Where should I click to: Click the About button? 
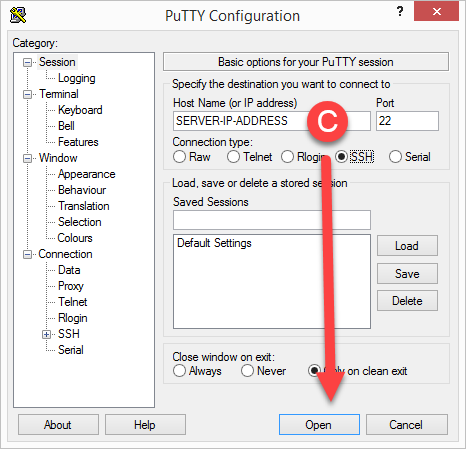(x=58, y=425)
